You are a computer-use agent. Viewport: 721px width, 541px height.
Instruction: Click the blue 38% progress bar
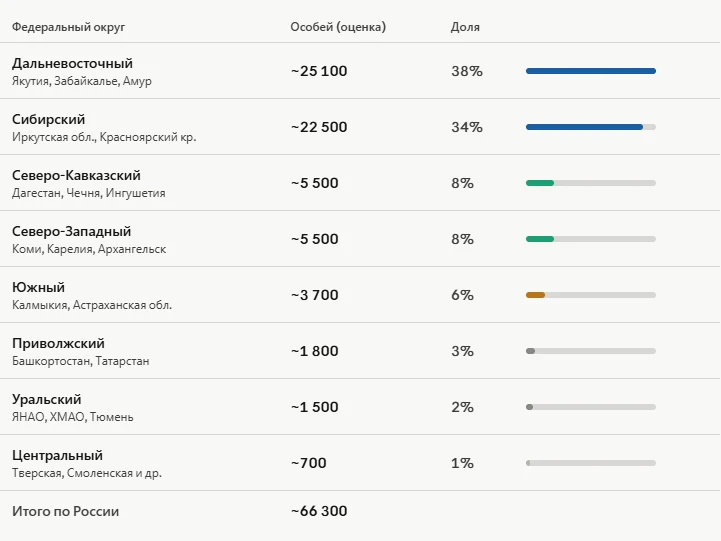click(x=591, y=71)
